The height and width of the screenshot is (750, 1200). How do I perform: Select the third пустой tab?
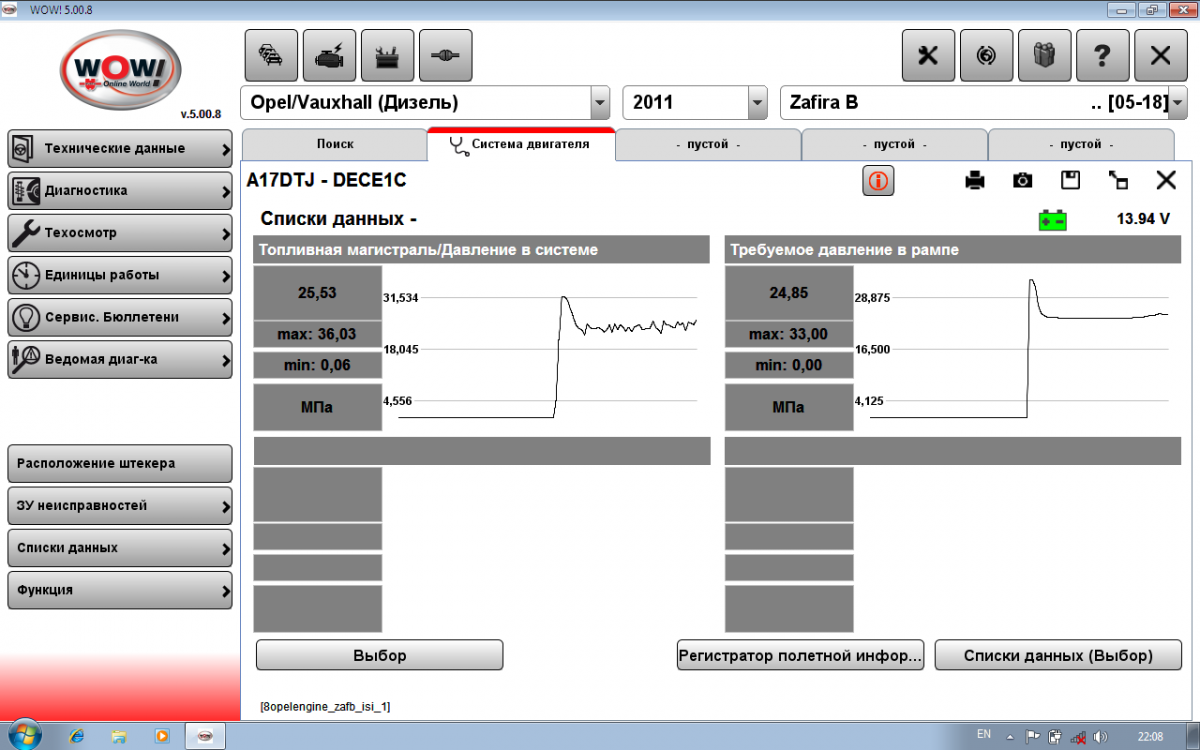(x=1081, y=145)
